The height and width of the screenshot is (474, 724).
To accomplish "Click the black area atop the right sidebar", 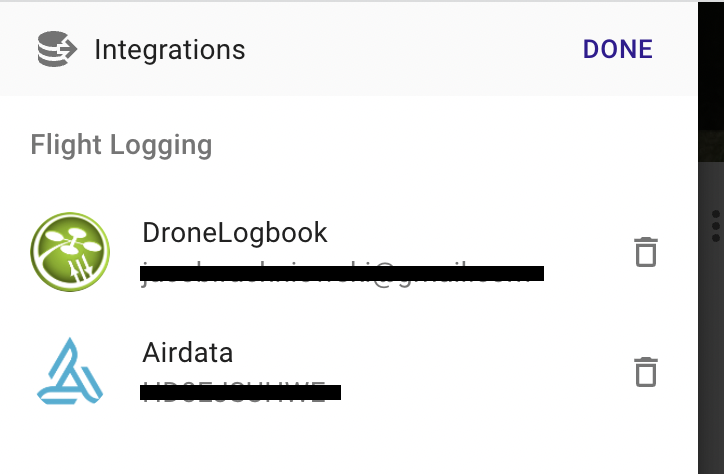I will pos(711,66).
